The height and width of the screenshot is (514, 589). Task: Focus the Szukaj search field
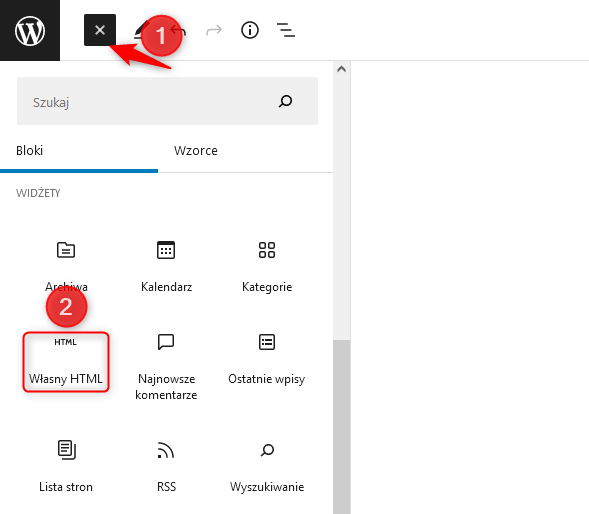tap(167, 101)
